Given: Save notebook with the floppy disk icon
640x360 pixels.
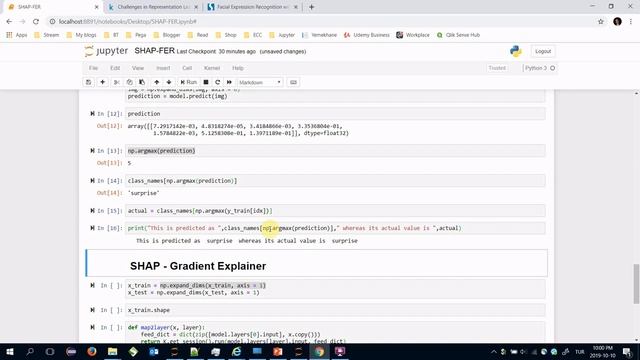Looking at the screenshot, I should [88, 82].
